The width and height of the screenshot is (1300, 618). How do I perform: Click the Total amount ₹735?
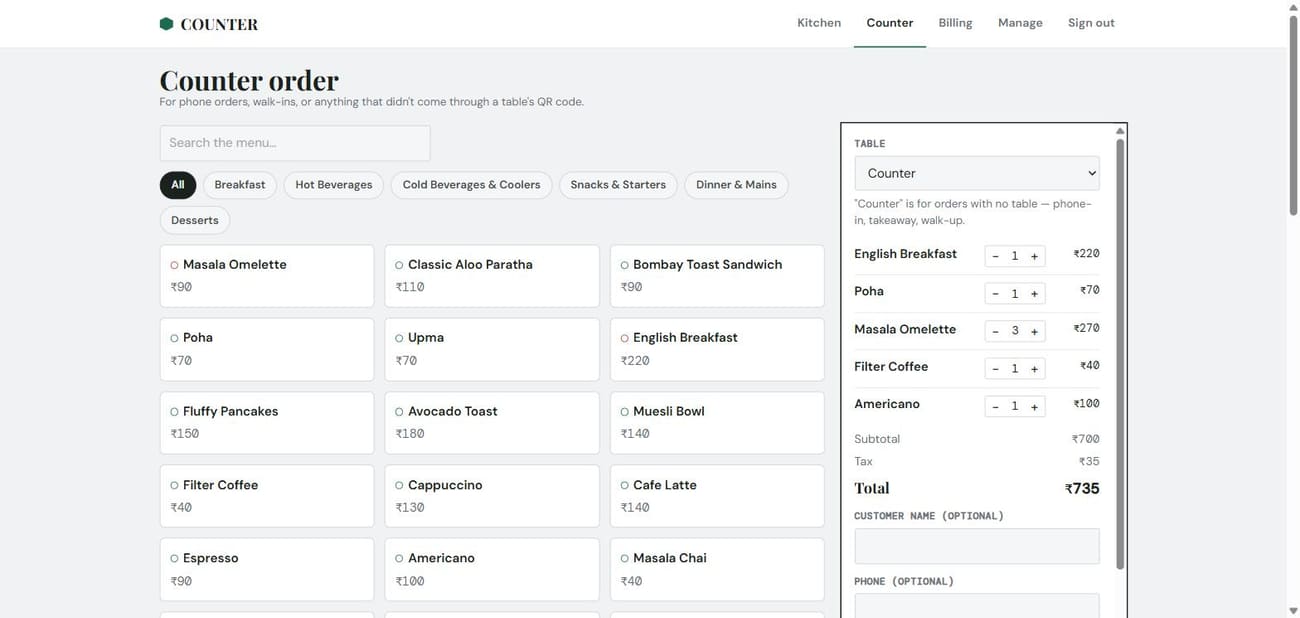[x=1082, y=489]
